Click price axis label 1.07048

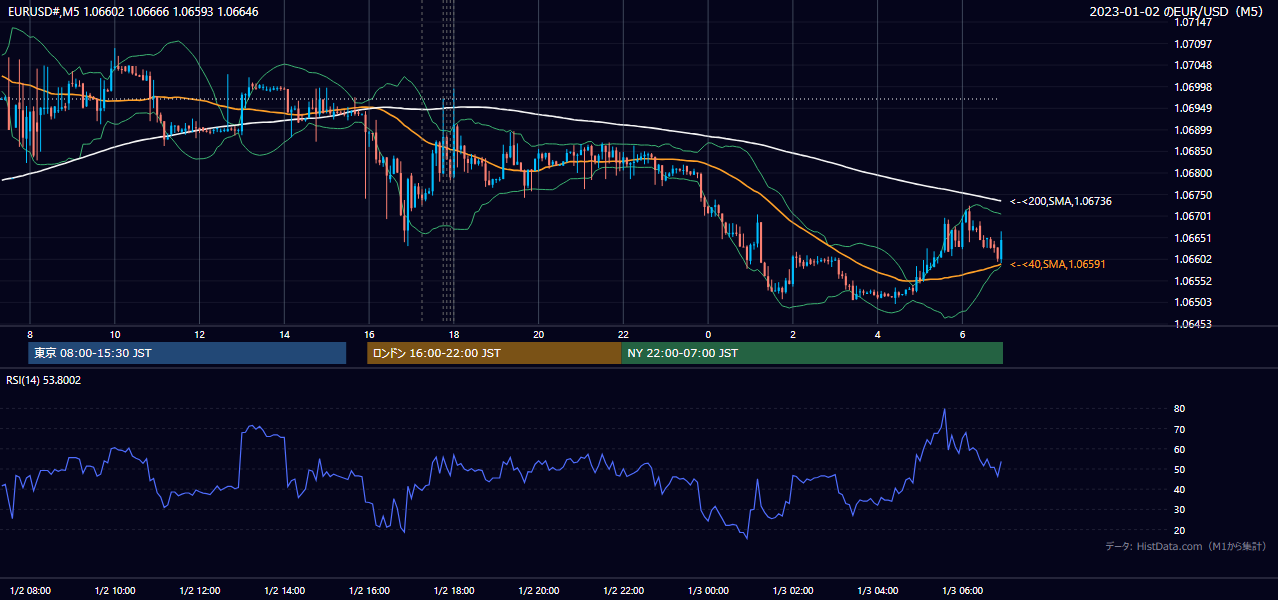[1193, 65]
